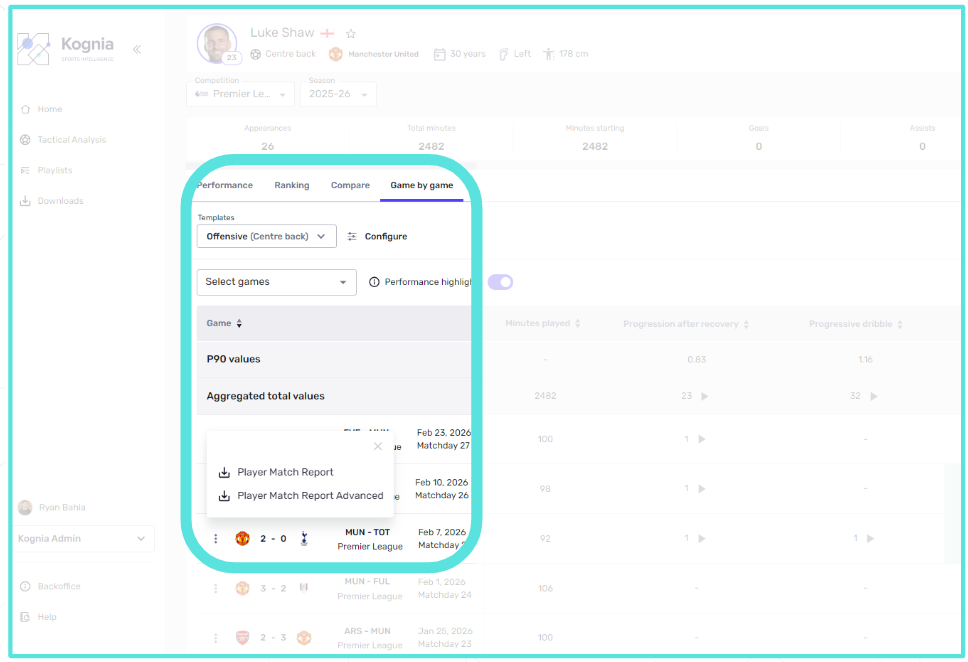Click the MUN - FUL match label
The image size is (968, 662).
[x=367, y=582]
